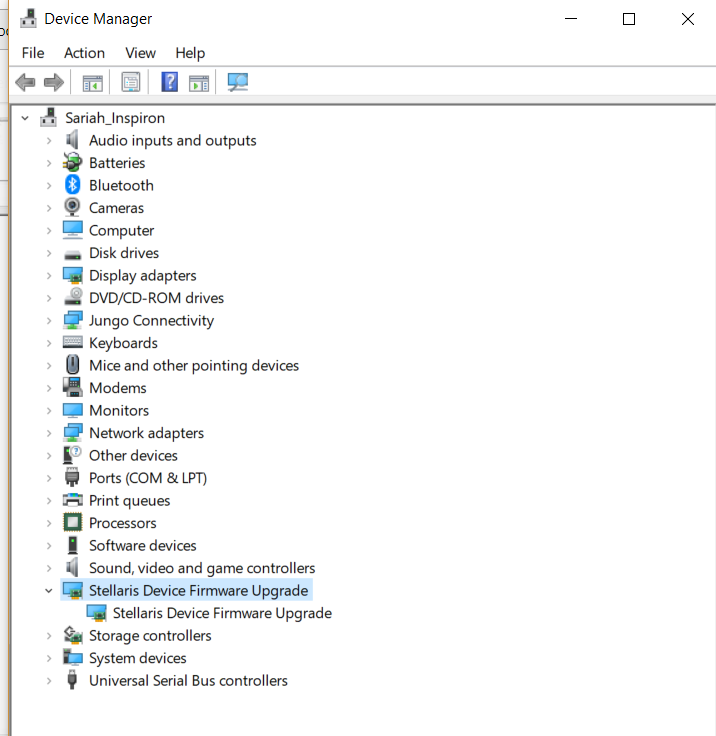Expand the Processors category arrow

[49, 523]
